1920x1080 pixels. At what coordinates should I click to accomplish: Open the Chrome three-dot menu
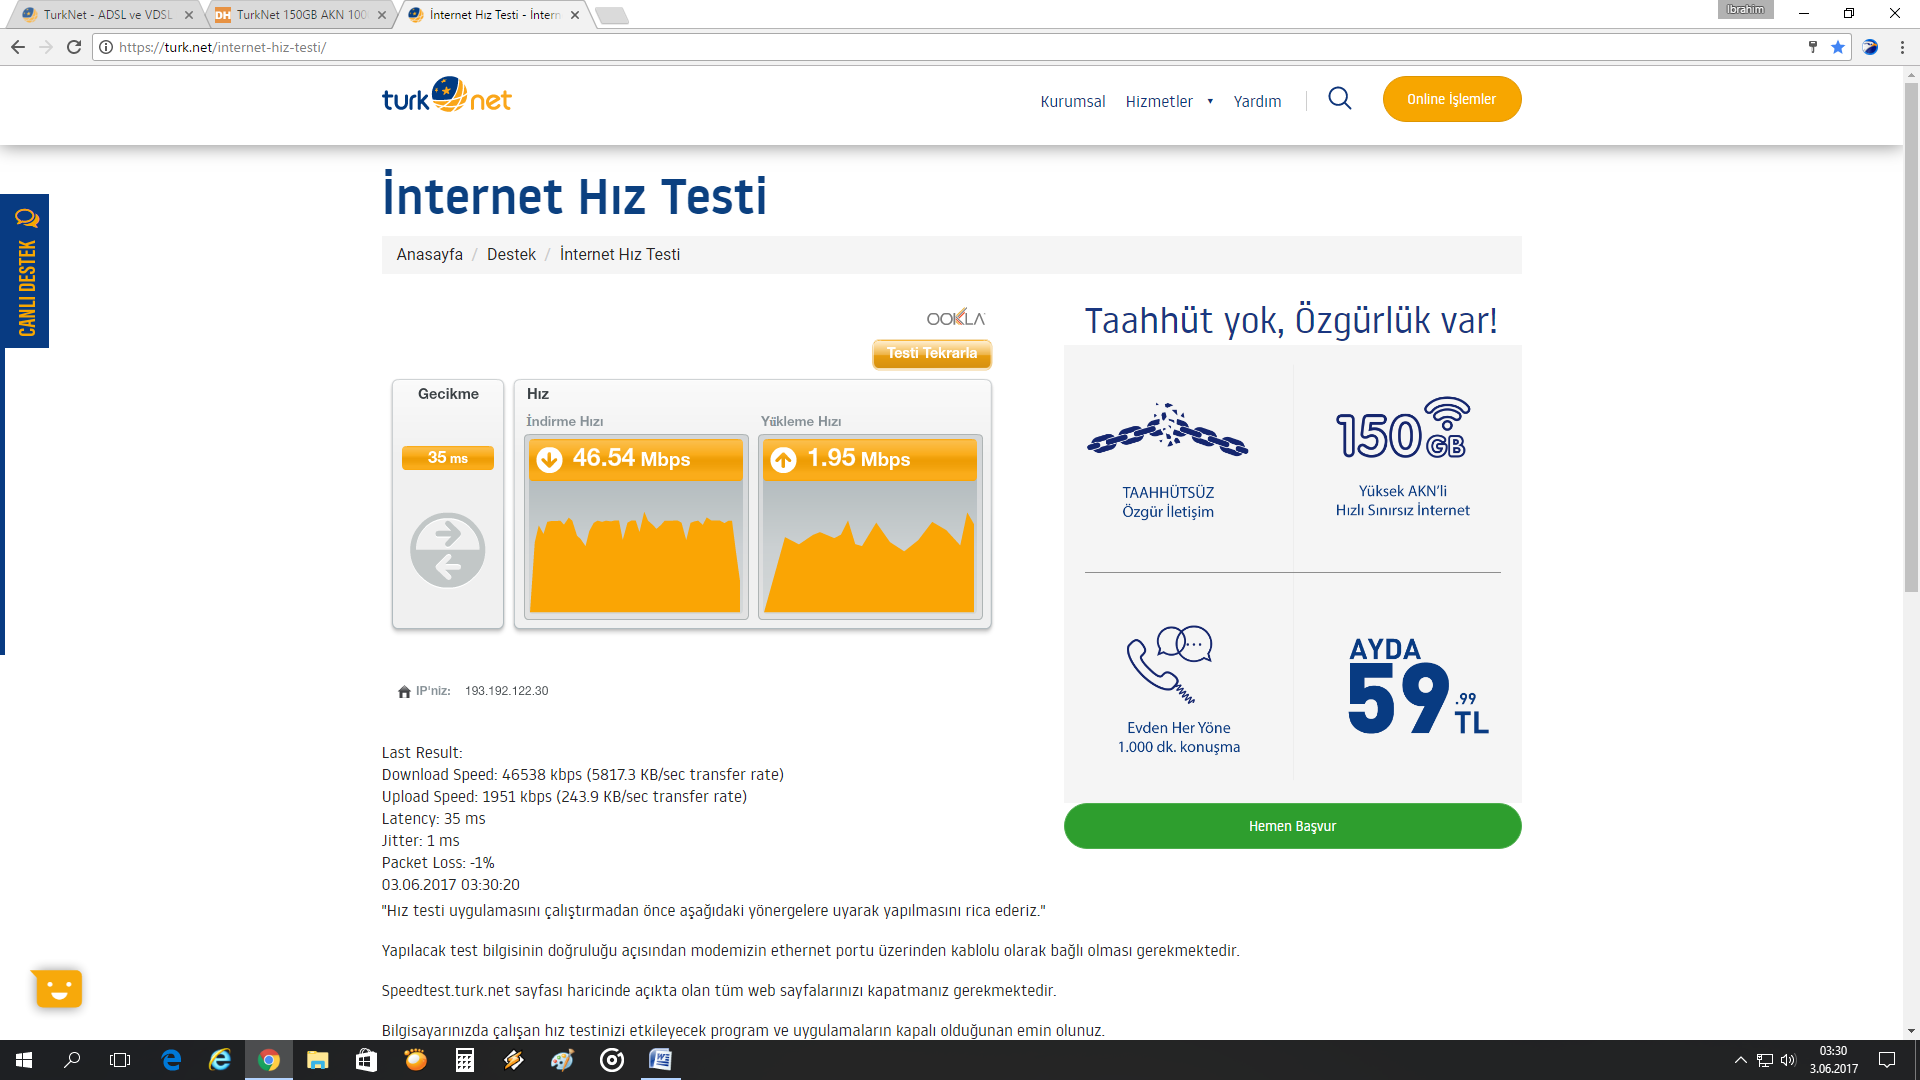tap(1902, 47)
